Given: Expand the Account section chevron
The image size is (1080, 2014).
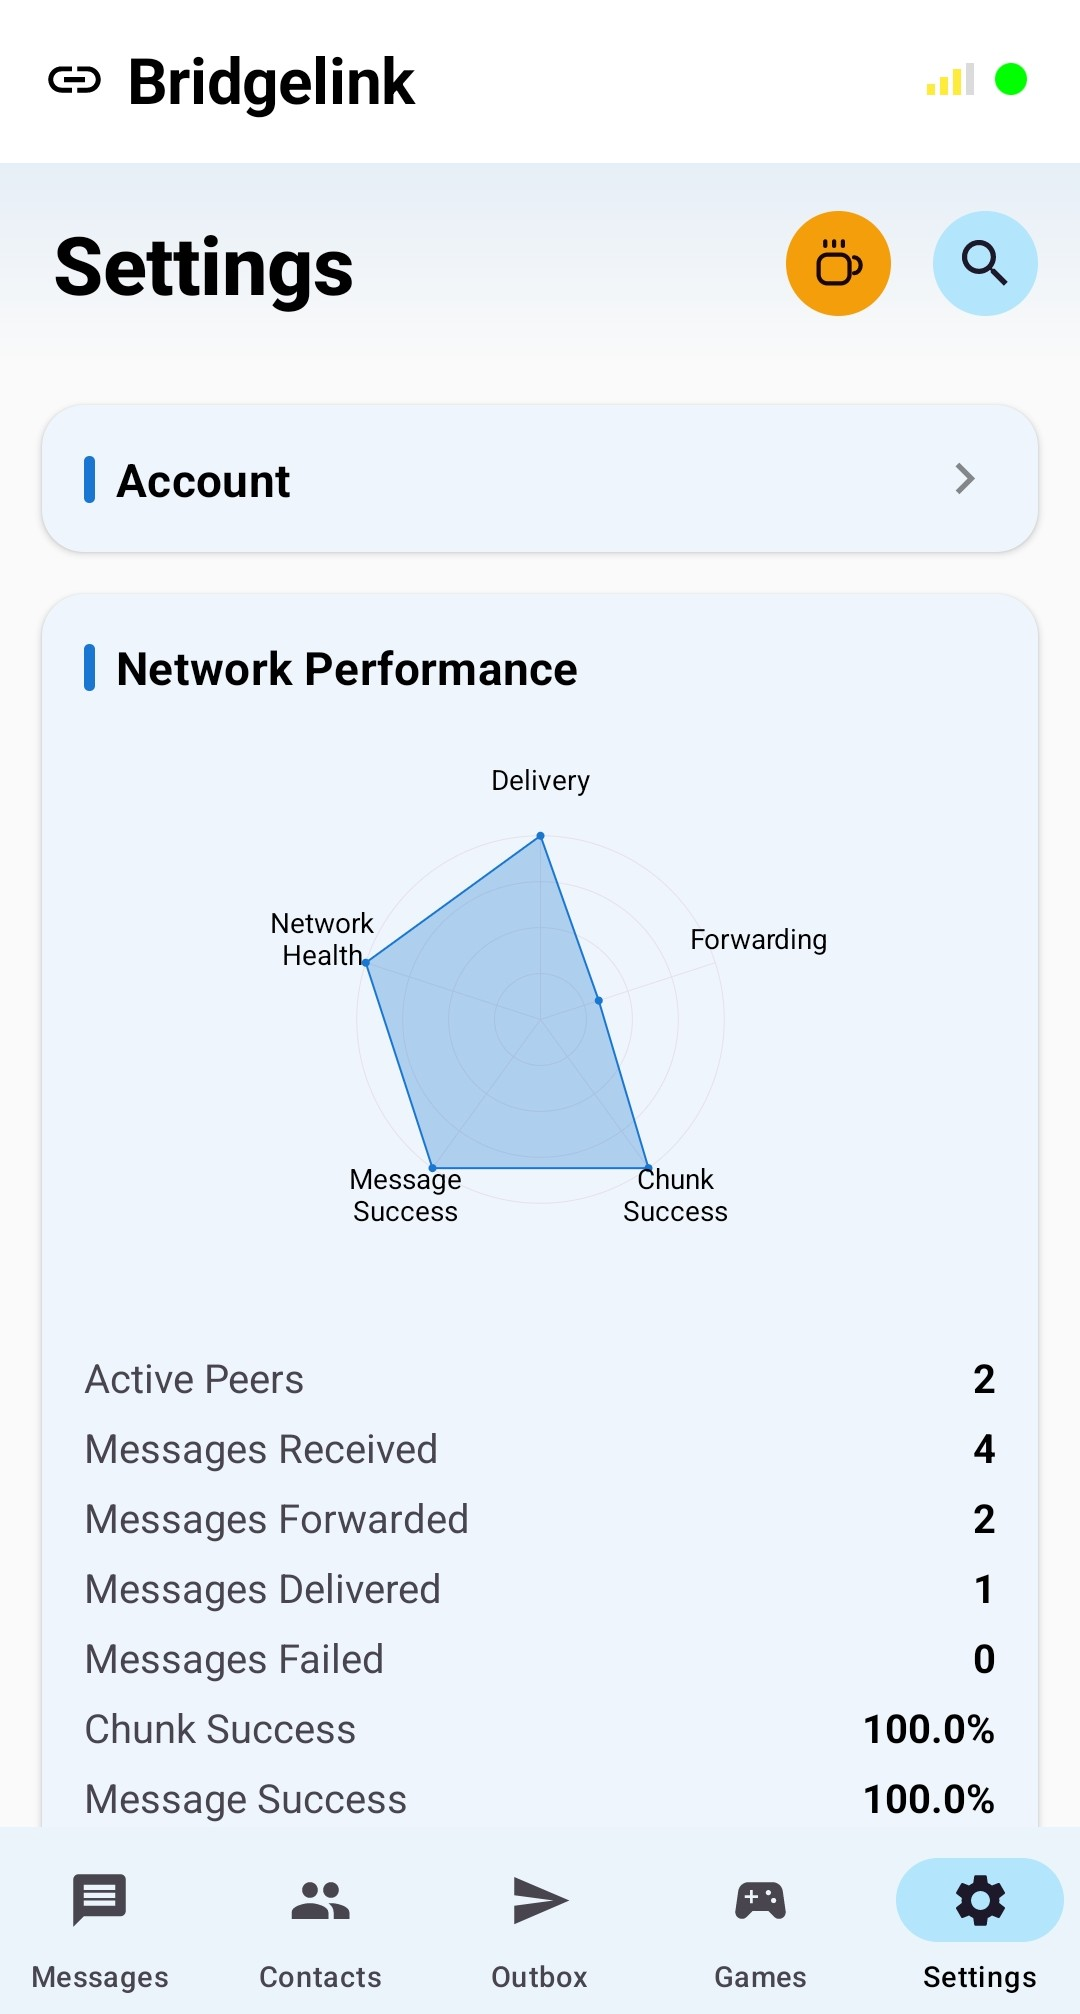Looking at the screenshot, I should [964, 479].
